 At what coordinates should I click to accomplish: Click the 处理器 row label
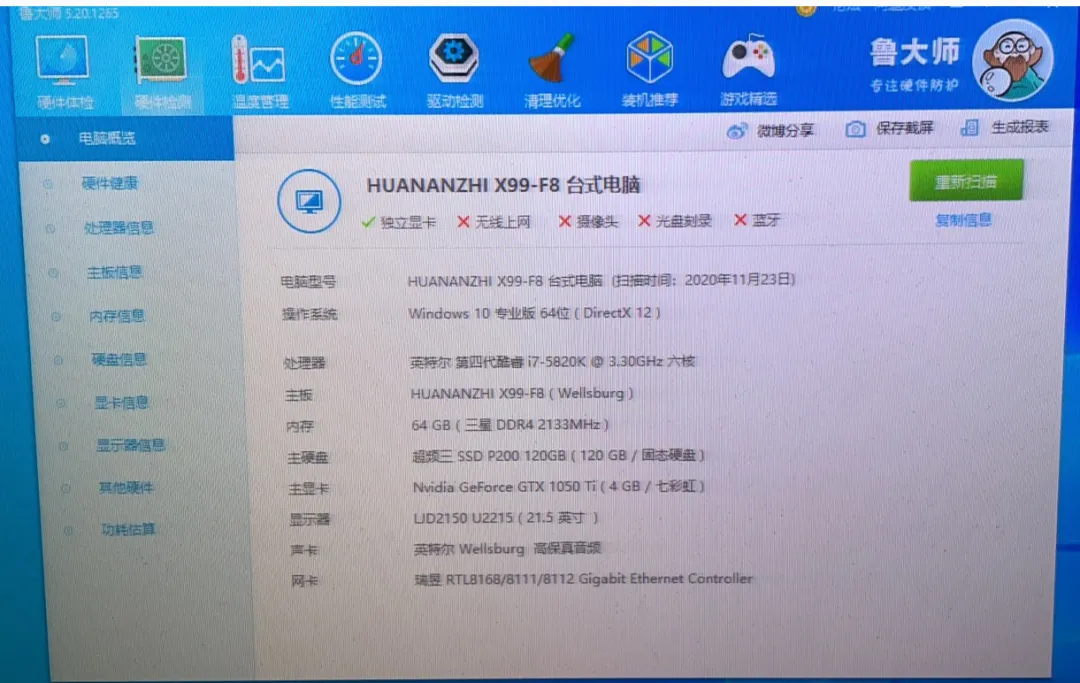[304, 363]
